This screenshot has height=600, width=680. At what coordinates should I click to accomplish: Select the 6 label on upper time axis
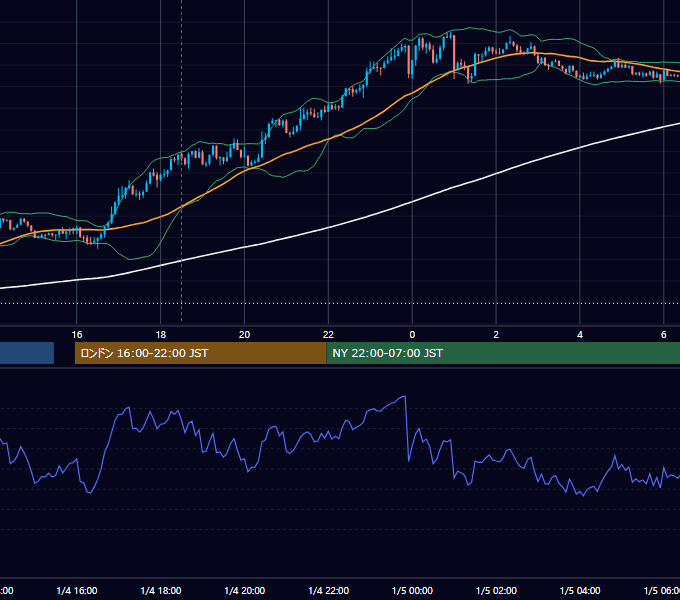tap(664, 335)
